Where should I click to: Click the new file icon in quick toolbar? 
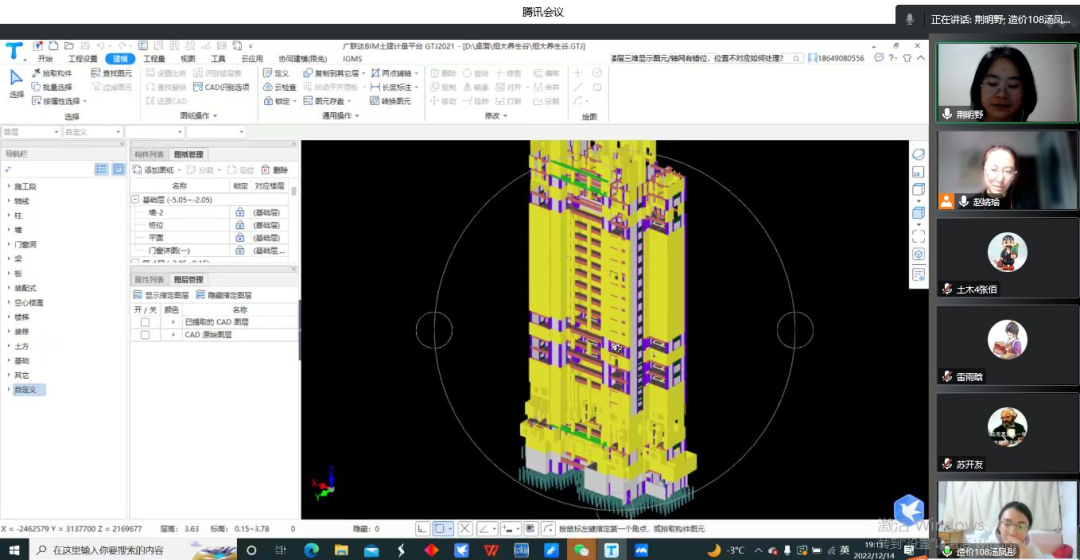click(x=53, y=45)
